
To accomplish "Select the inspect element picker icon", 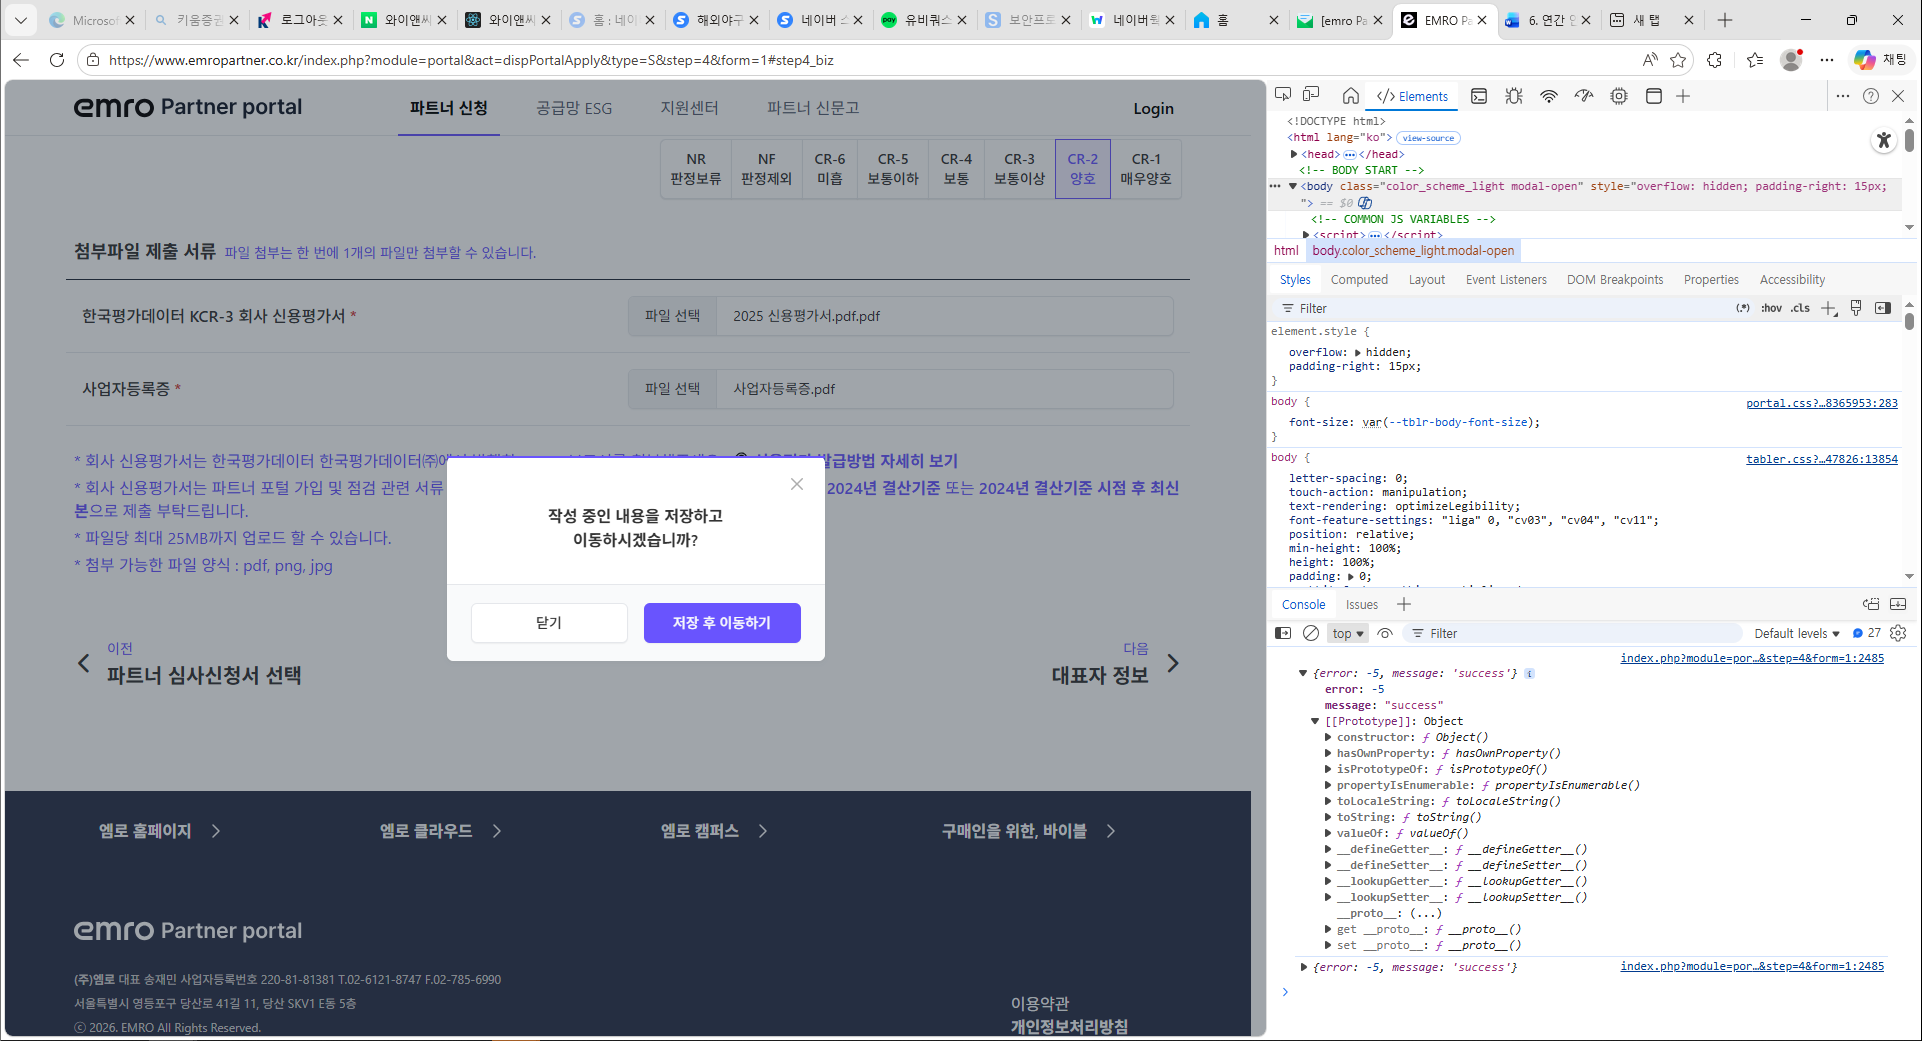I will (1283, 95).
